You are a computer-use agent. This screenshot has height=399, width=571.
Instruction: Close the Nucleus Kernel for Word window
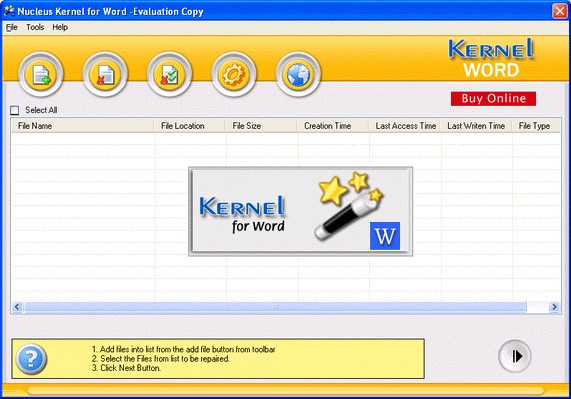pyautogui.click(x=560, y=11)
